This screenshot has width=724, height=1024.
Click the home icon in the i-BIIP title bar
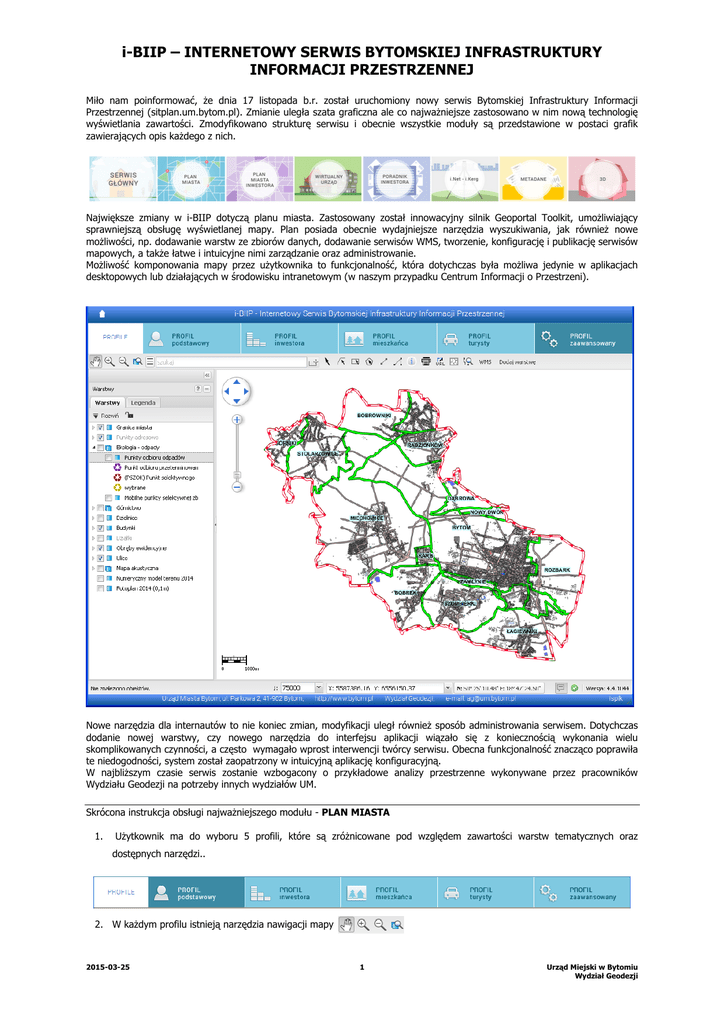101,313
